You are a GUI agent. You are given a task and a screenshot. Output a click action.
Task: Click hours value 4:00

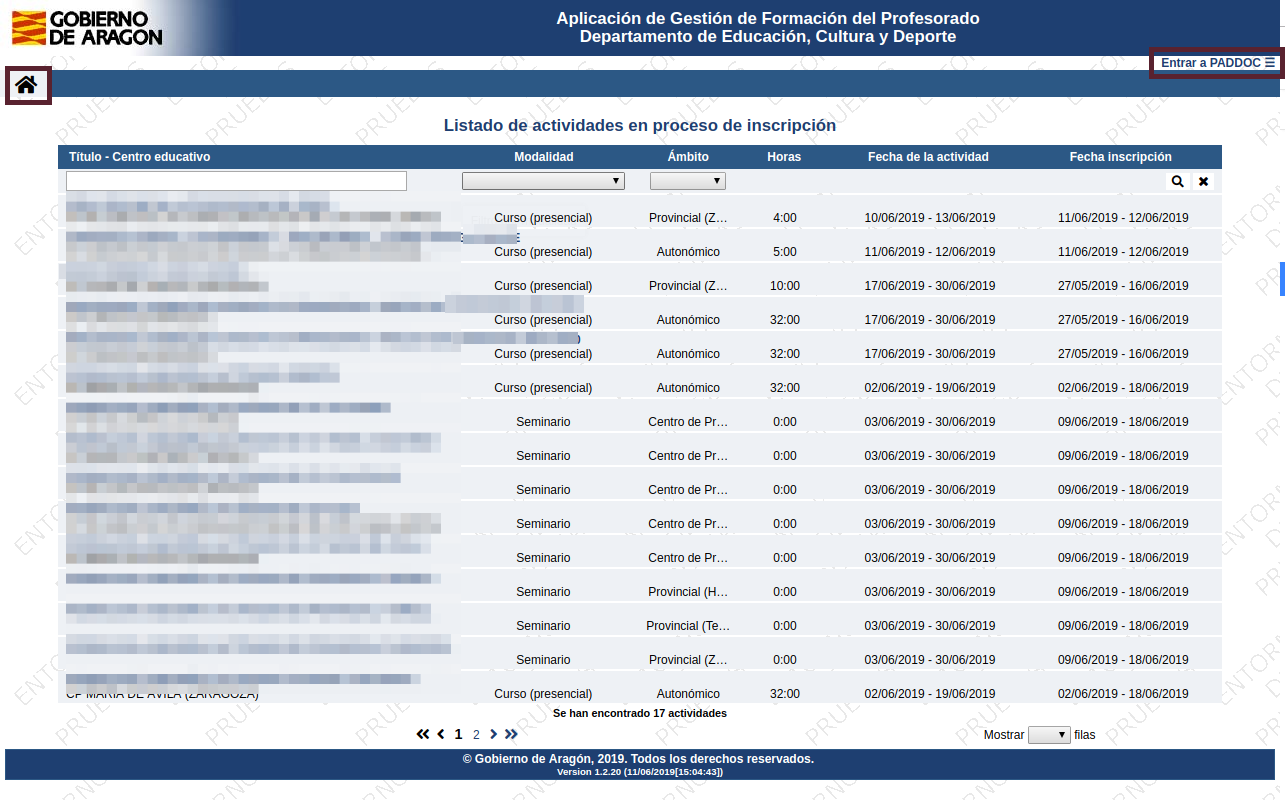(785, 218)
